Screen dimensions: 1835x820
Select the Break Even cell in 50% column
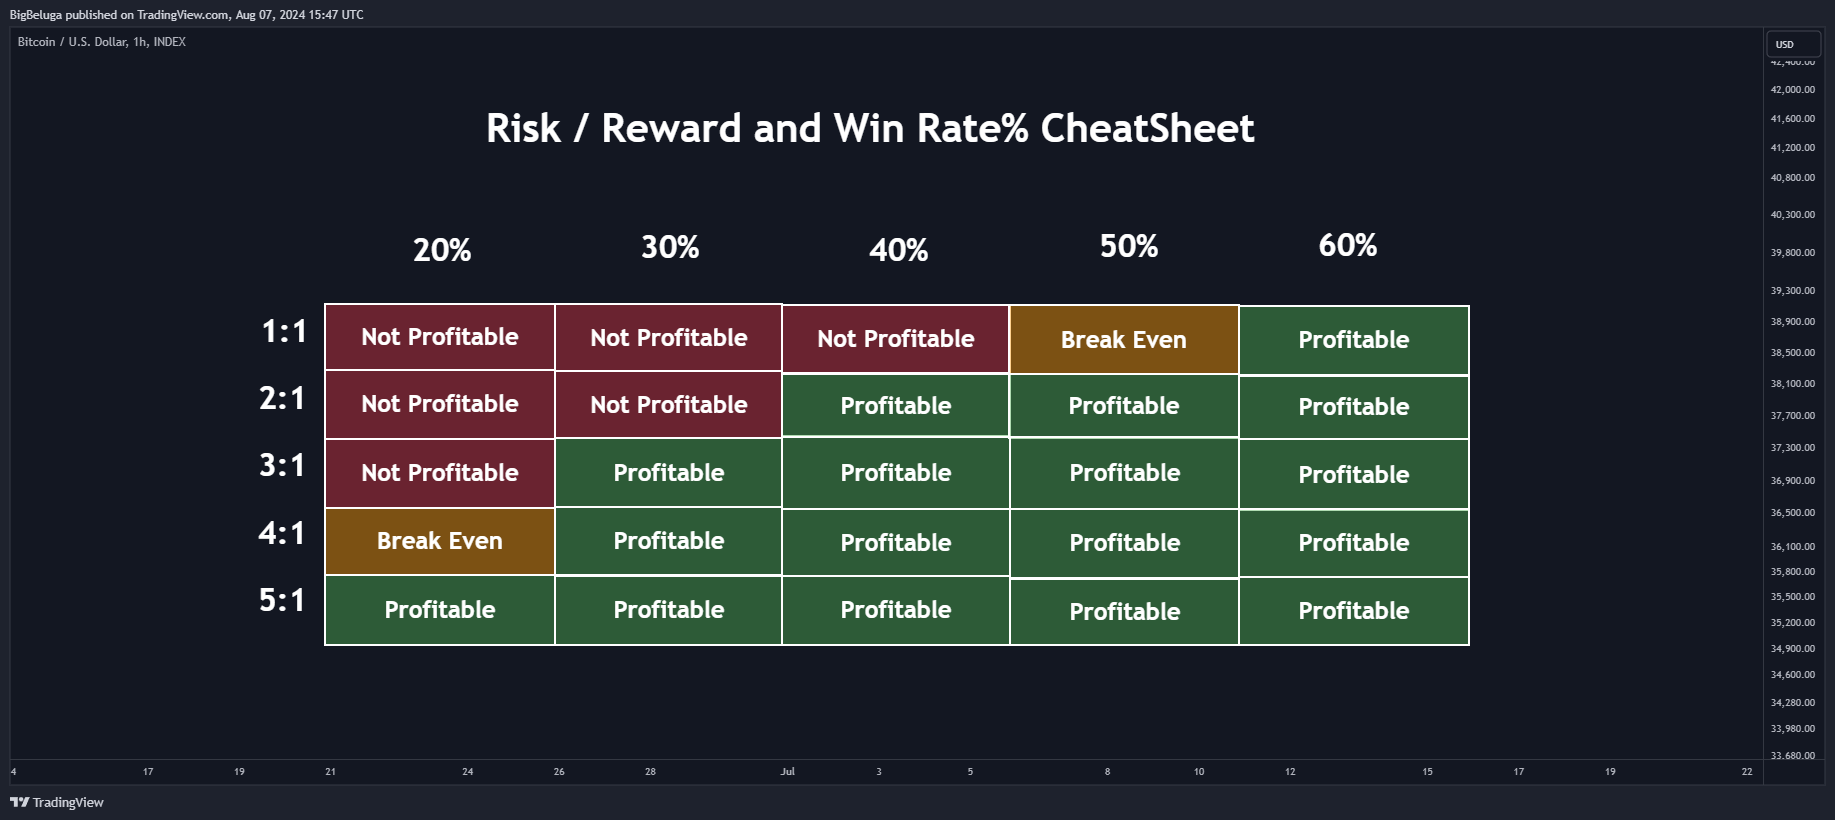click(1124, 340)
